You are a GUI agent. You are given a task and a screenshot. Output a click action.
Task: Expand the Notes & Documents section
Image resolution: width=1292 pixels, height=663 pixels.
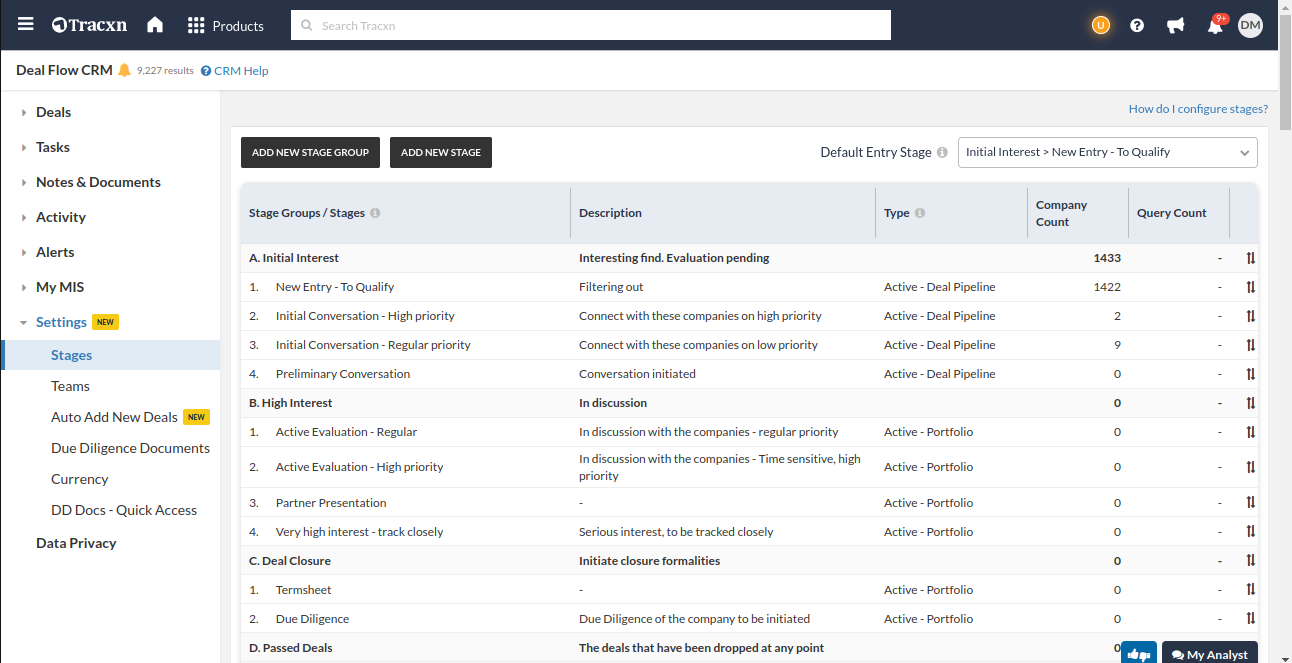click(98, 182)
